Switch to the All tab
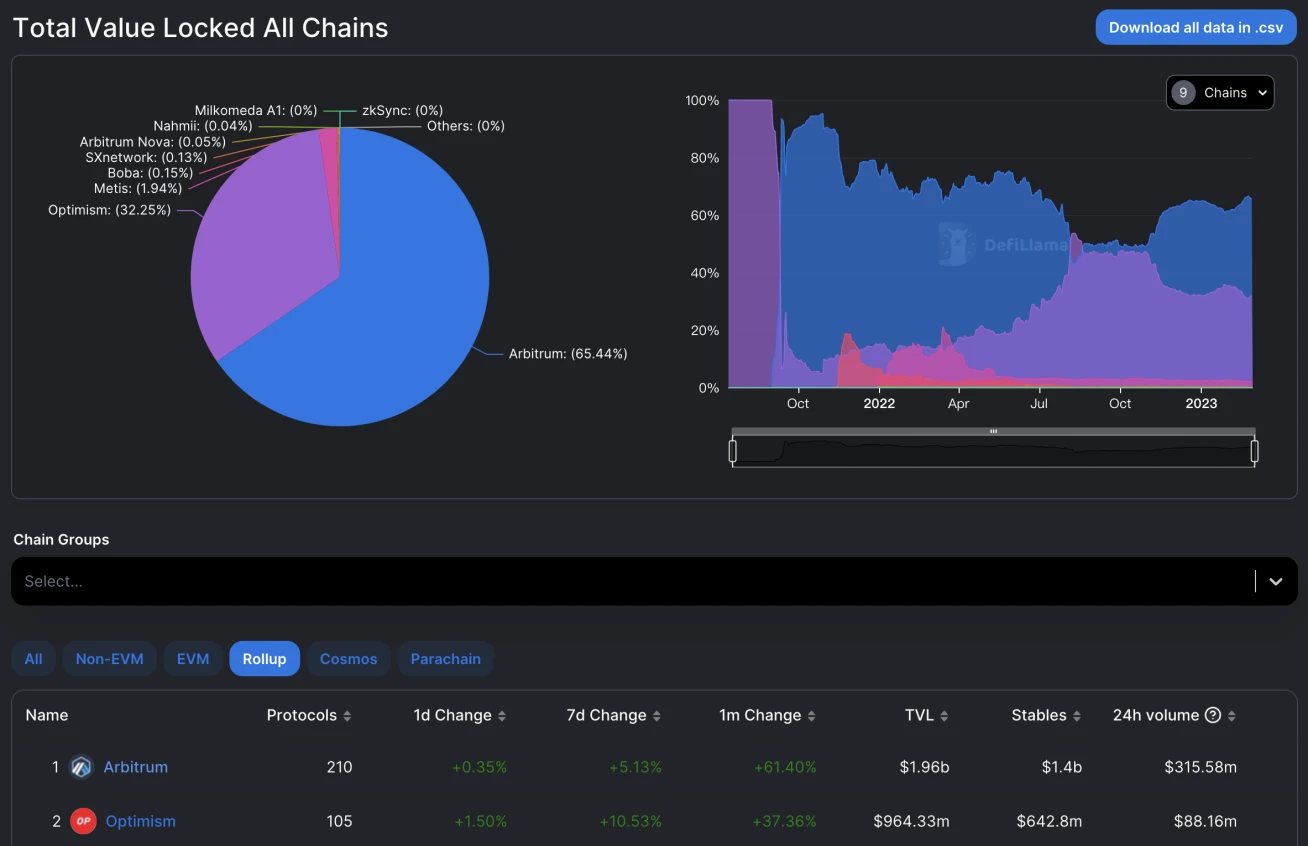1308x846 pixels. (33, 659)
